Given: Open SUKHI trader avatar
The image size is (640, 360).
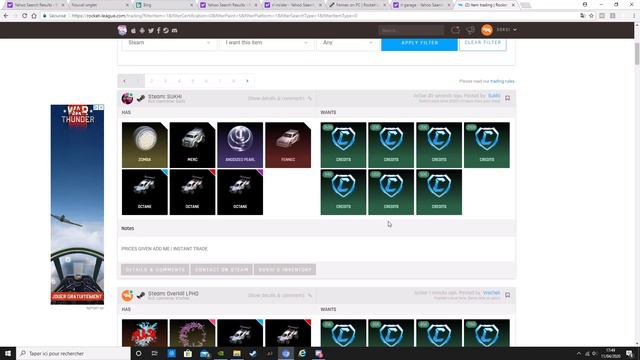Looking at the screenshot, I should click(x=127, y=98).
